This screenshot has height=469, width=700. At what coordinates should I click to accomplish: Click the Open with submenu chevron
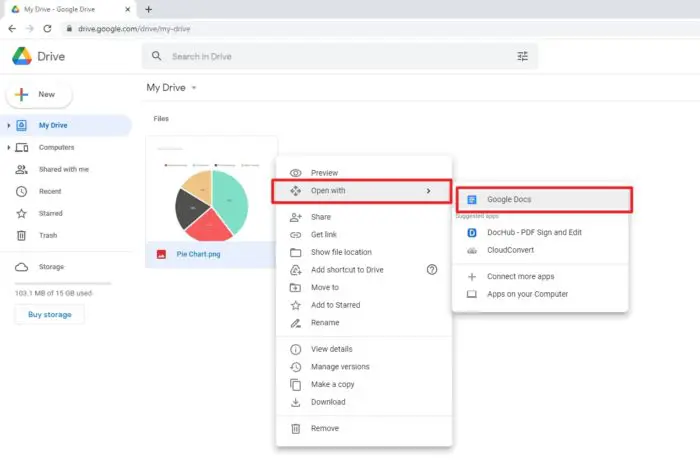(428, 191)
